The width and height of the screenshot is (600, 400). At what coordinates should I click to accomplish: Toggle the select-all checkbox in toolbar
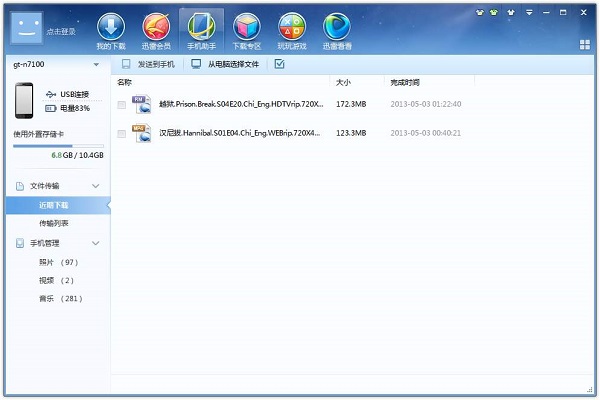(x=279, y=64)
